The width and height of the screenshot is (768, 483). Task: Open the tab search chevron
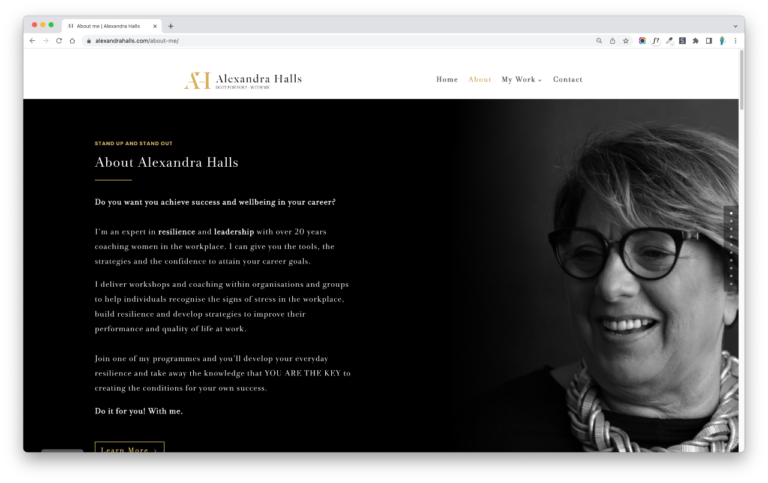(x=735, y=26)
